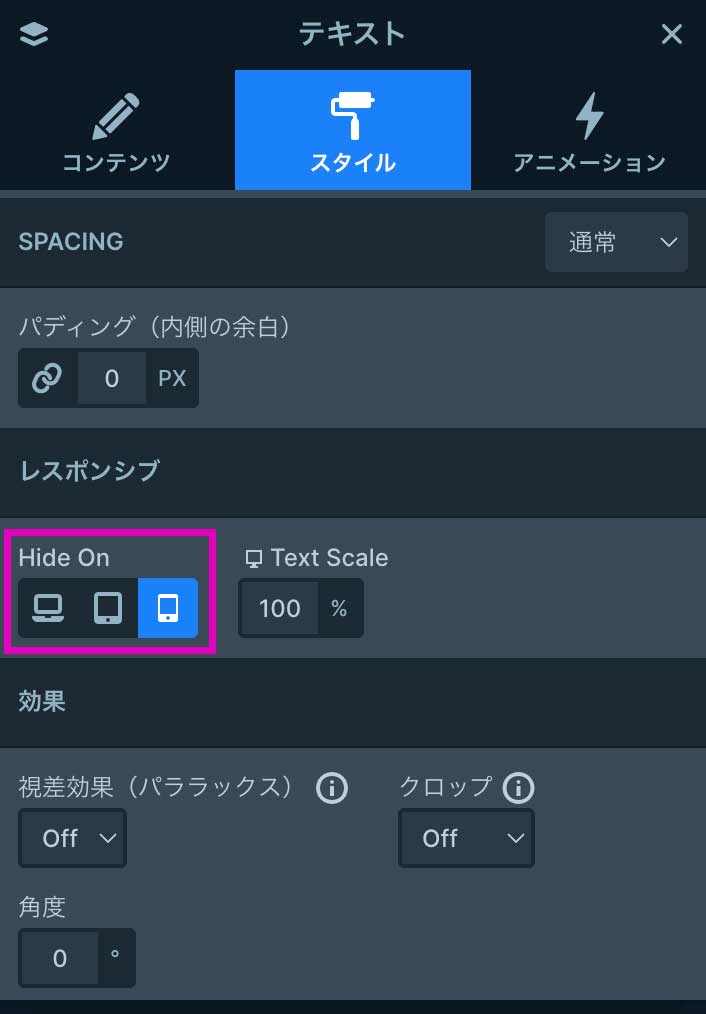Close the テキスト panel
This screenshot has height=1014, width=706.
pos(672,34)
